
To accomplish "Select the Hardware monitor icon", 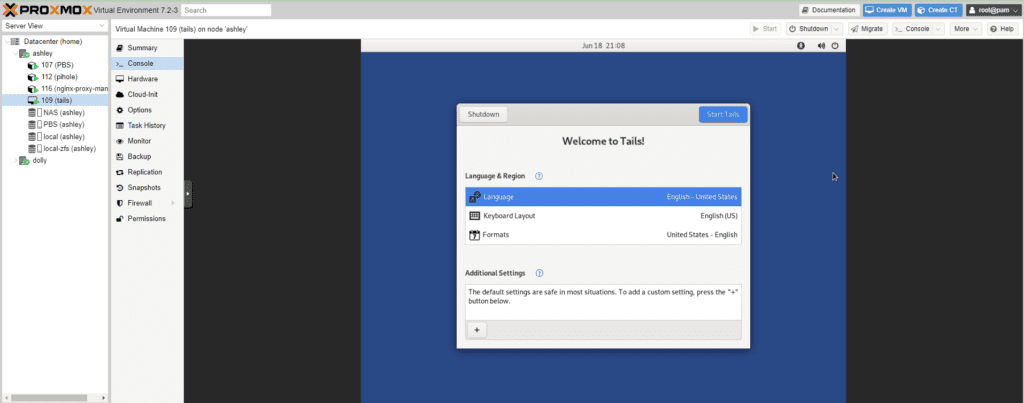I will tap(120, 79).
